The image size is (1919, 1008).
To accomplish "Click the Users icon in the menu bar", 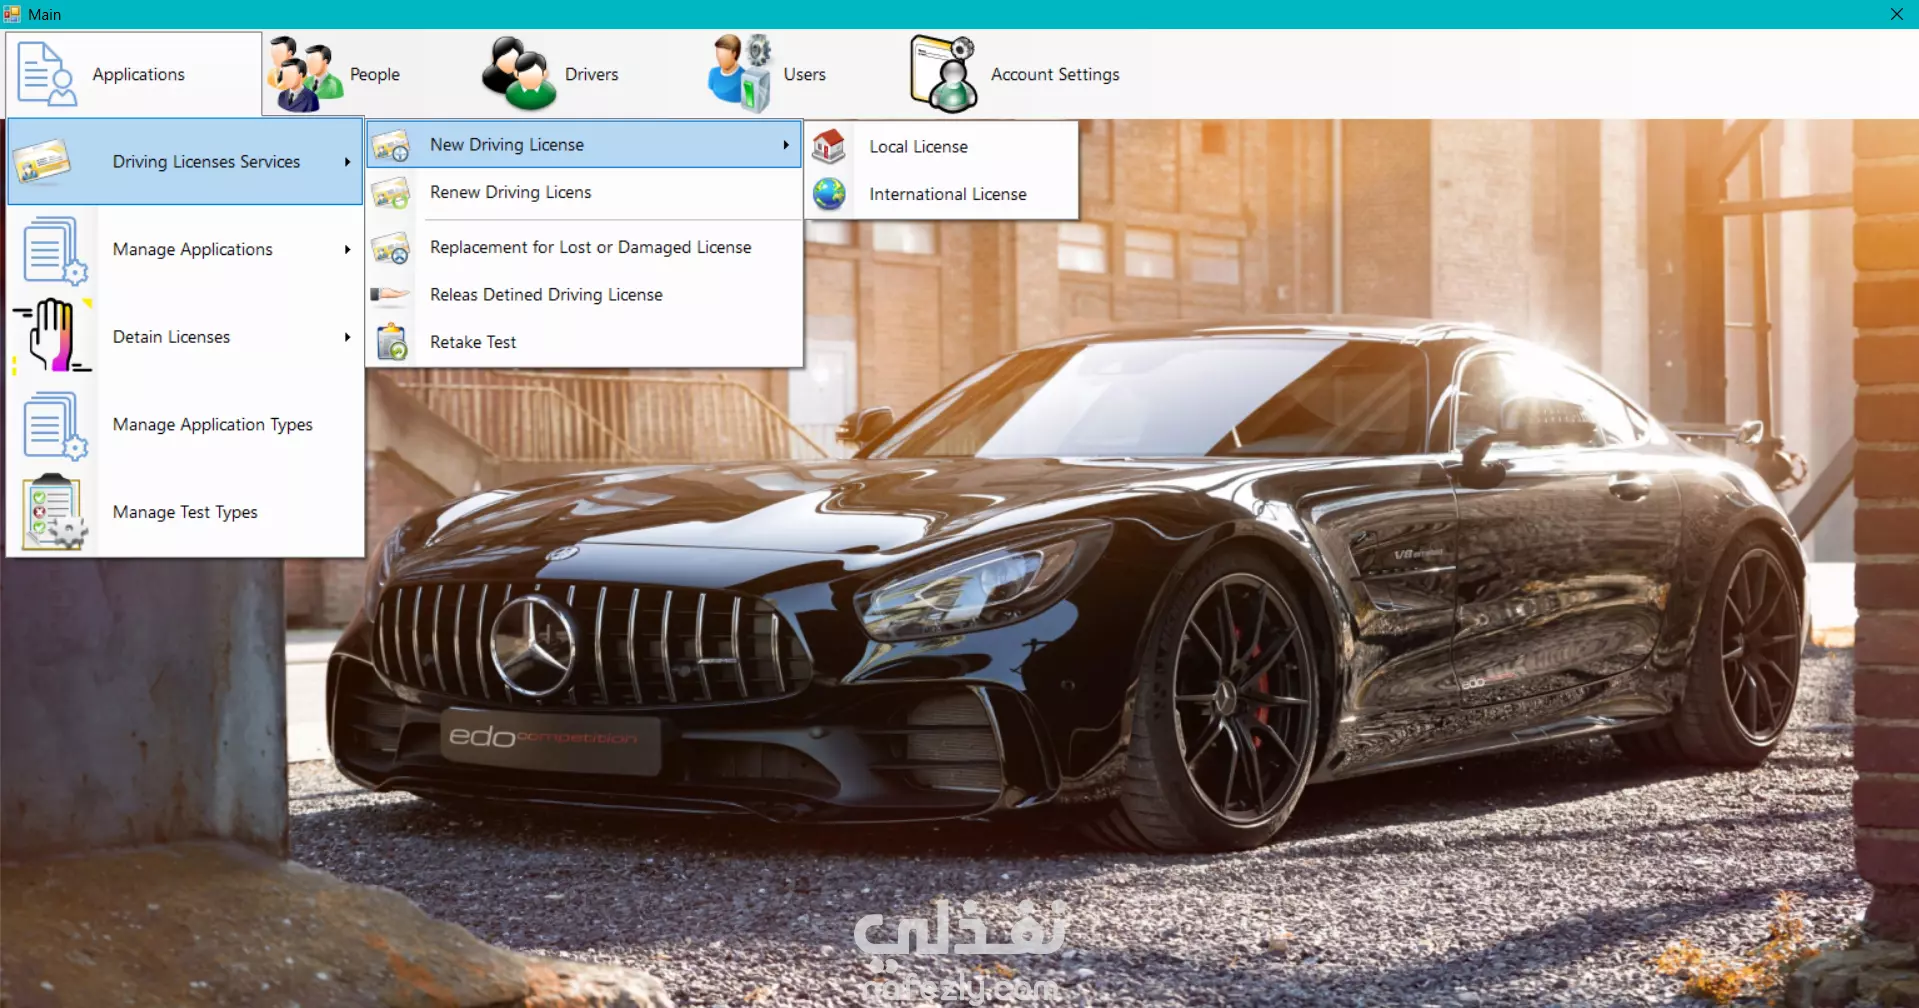I will click(740, 74).
